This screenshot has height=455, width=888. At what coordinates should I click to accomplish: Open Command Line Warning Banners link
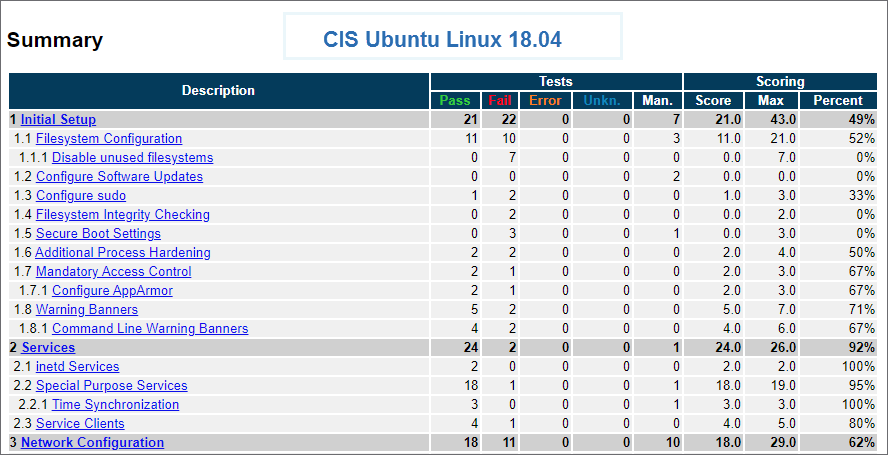pyautogui.click(x=150, y=329)
